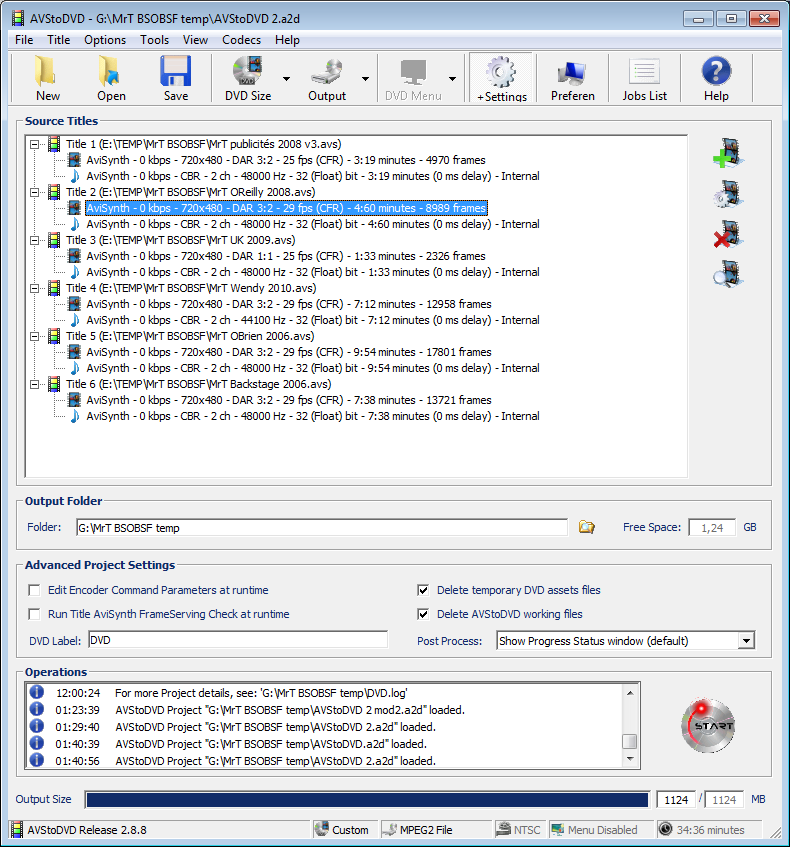Click the Remove Title icon with red X

pos(728,234)
